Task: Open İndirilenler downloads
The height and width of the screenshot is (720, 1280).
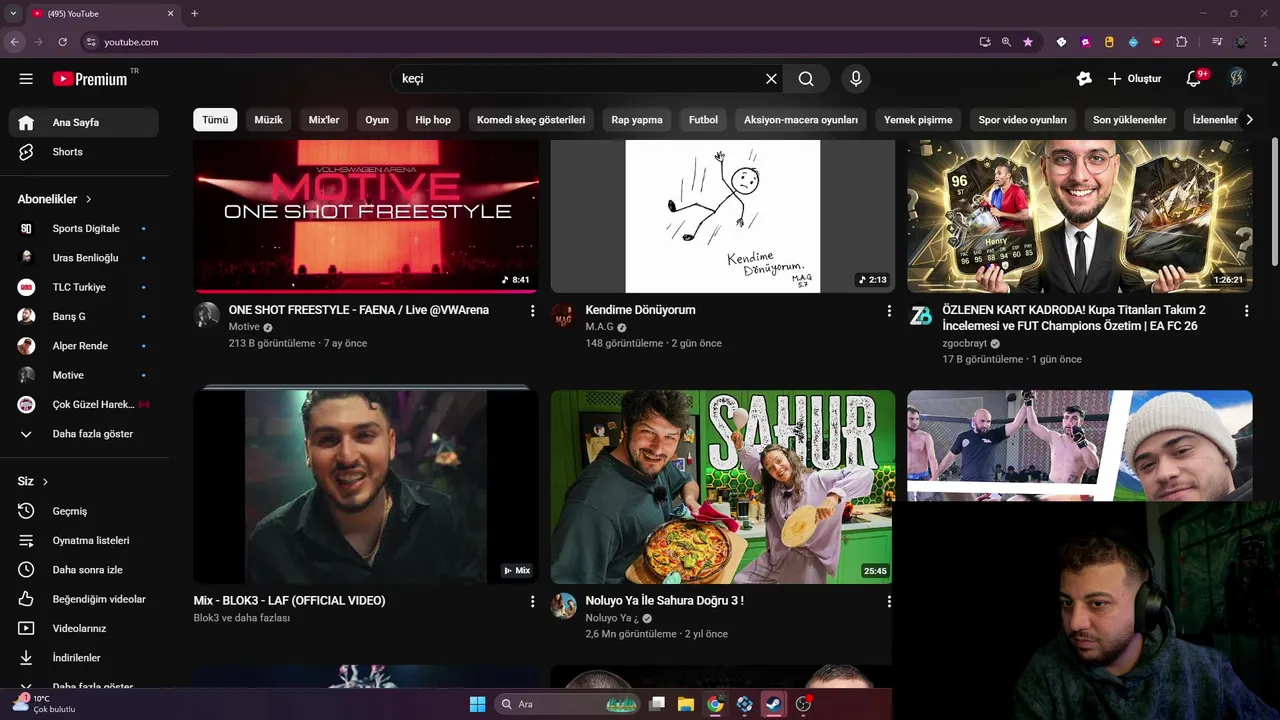Action: coord(84,658)
